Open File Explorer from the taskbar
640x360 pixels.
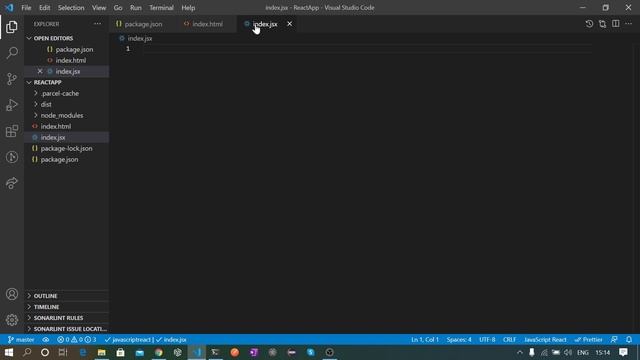point(102,352)
